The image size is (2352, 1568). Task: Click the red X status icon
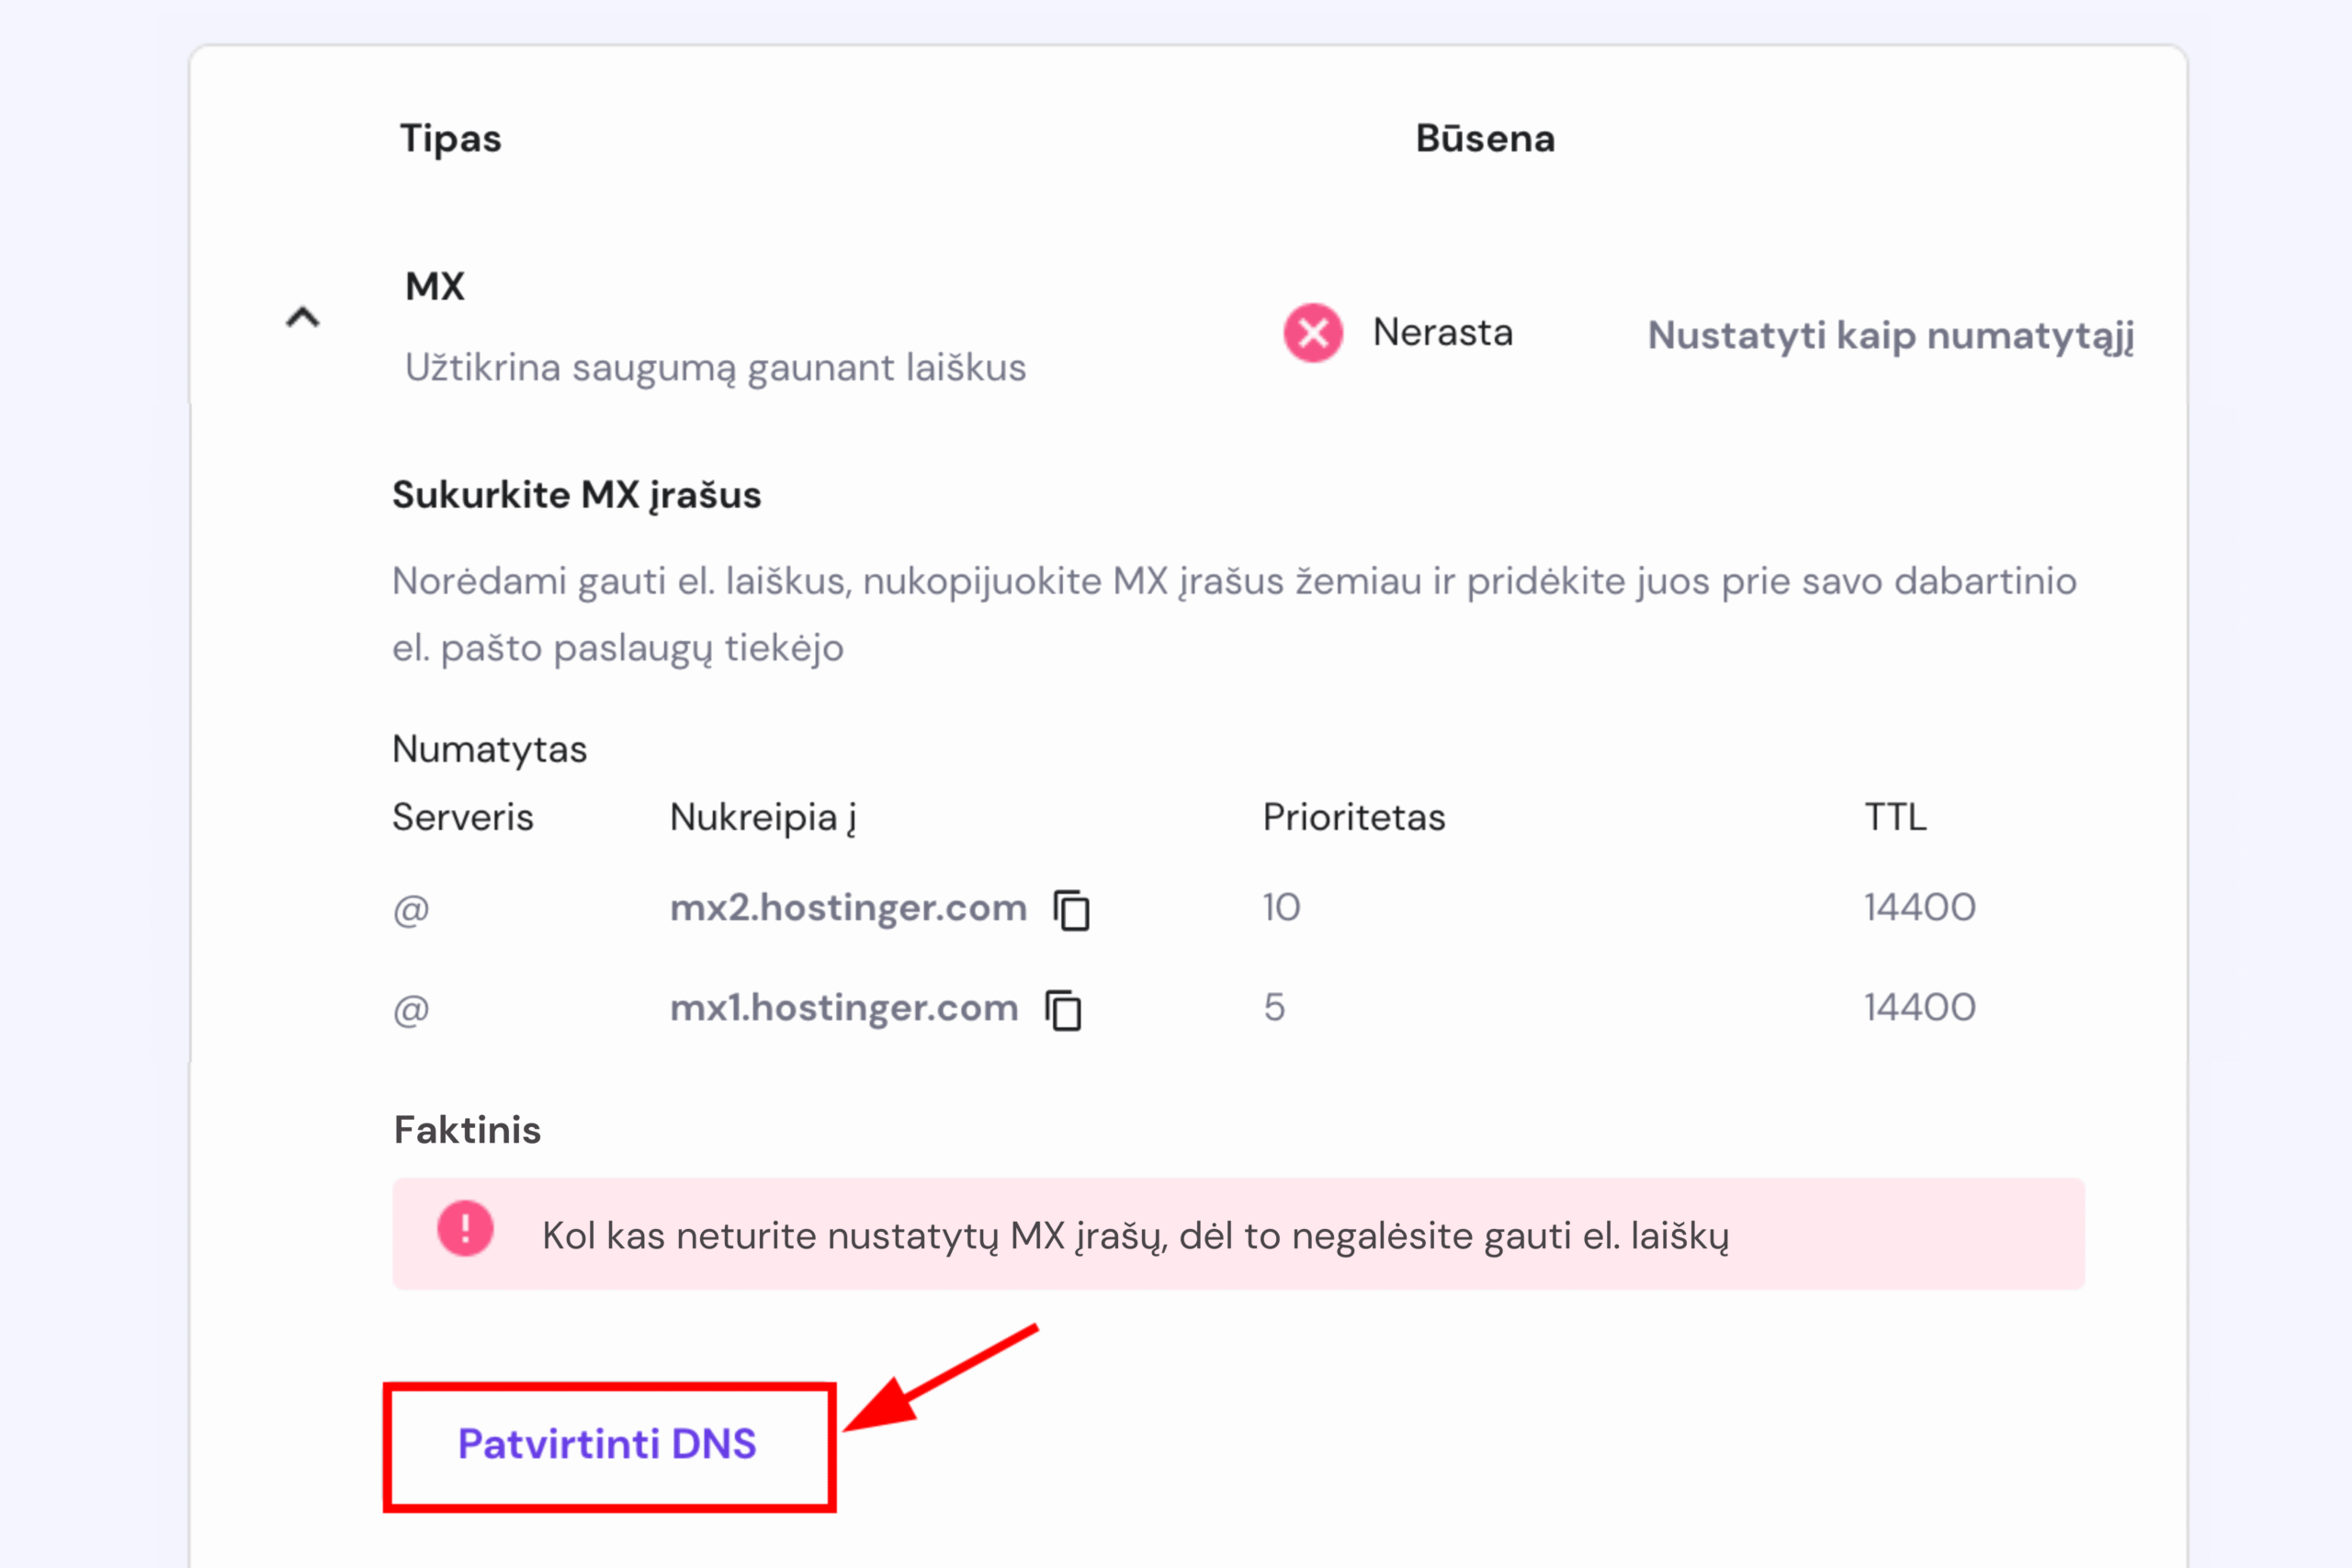(x=1313, y=333)
